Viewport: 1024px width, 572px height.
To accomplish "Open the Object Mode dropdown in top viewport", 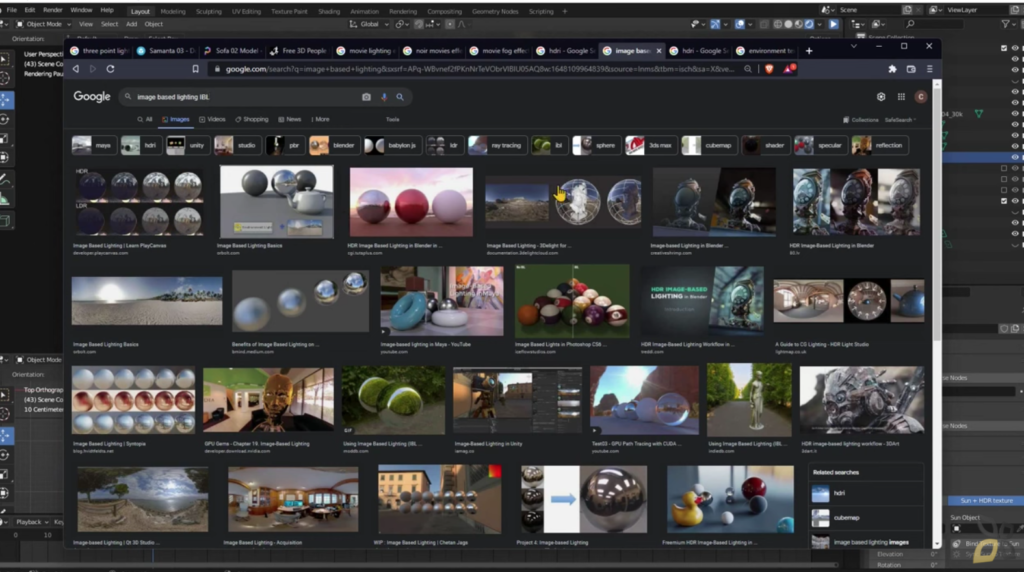I will [43, 24].
